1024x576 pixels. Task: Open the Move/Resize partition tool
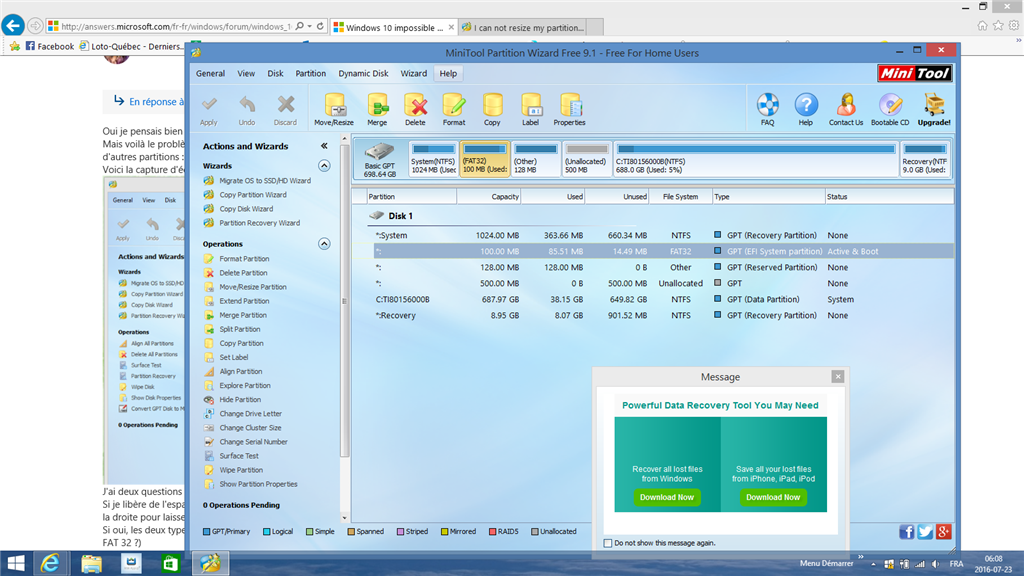click(x=334, y=109)
